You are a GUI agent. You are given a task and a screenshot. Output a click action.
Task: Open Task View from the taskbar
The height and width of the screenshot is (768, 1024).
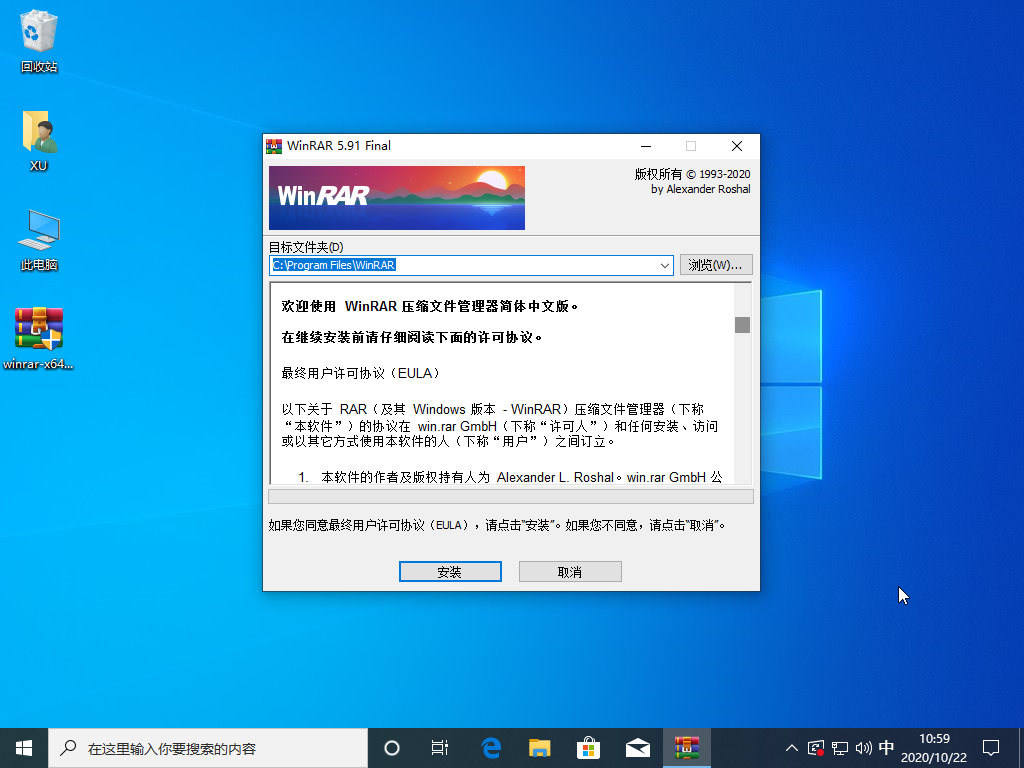[x=440, y=747]
